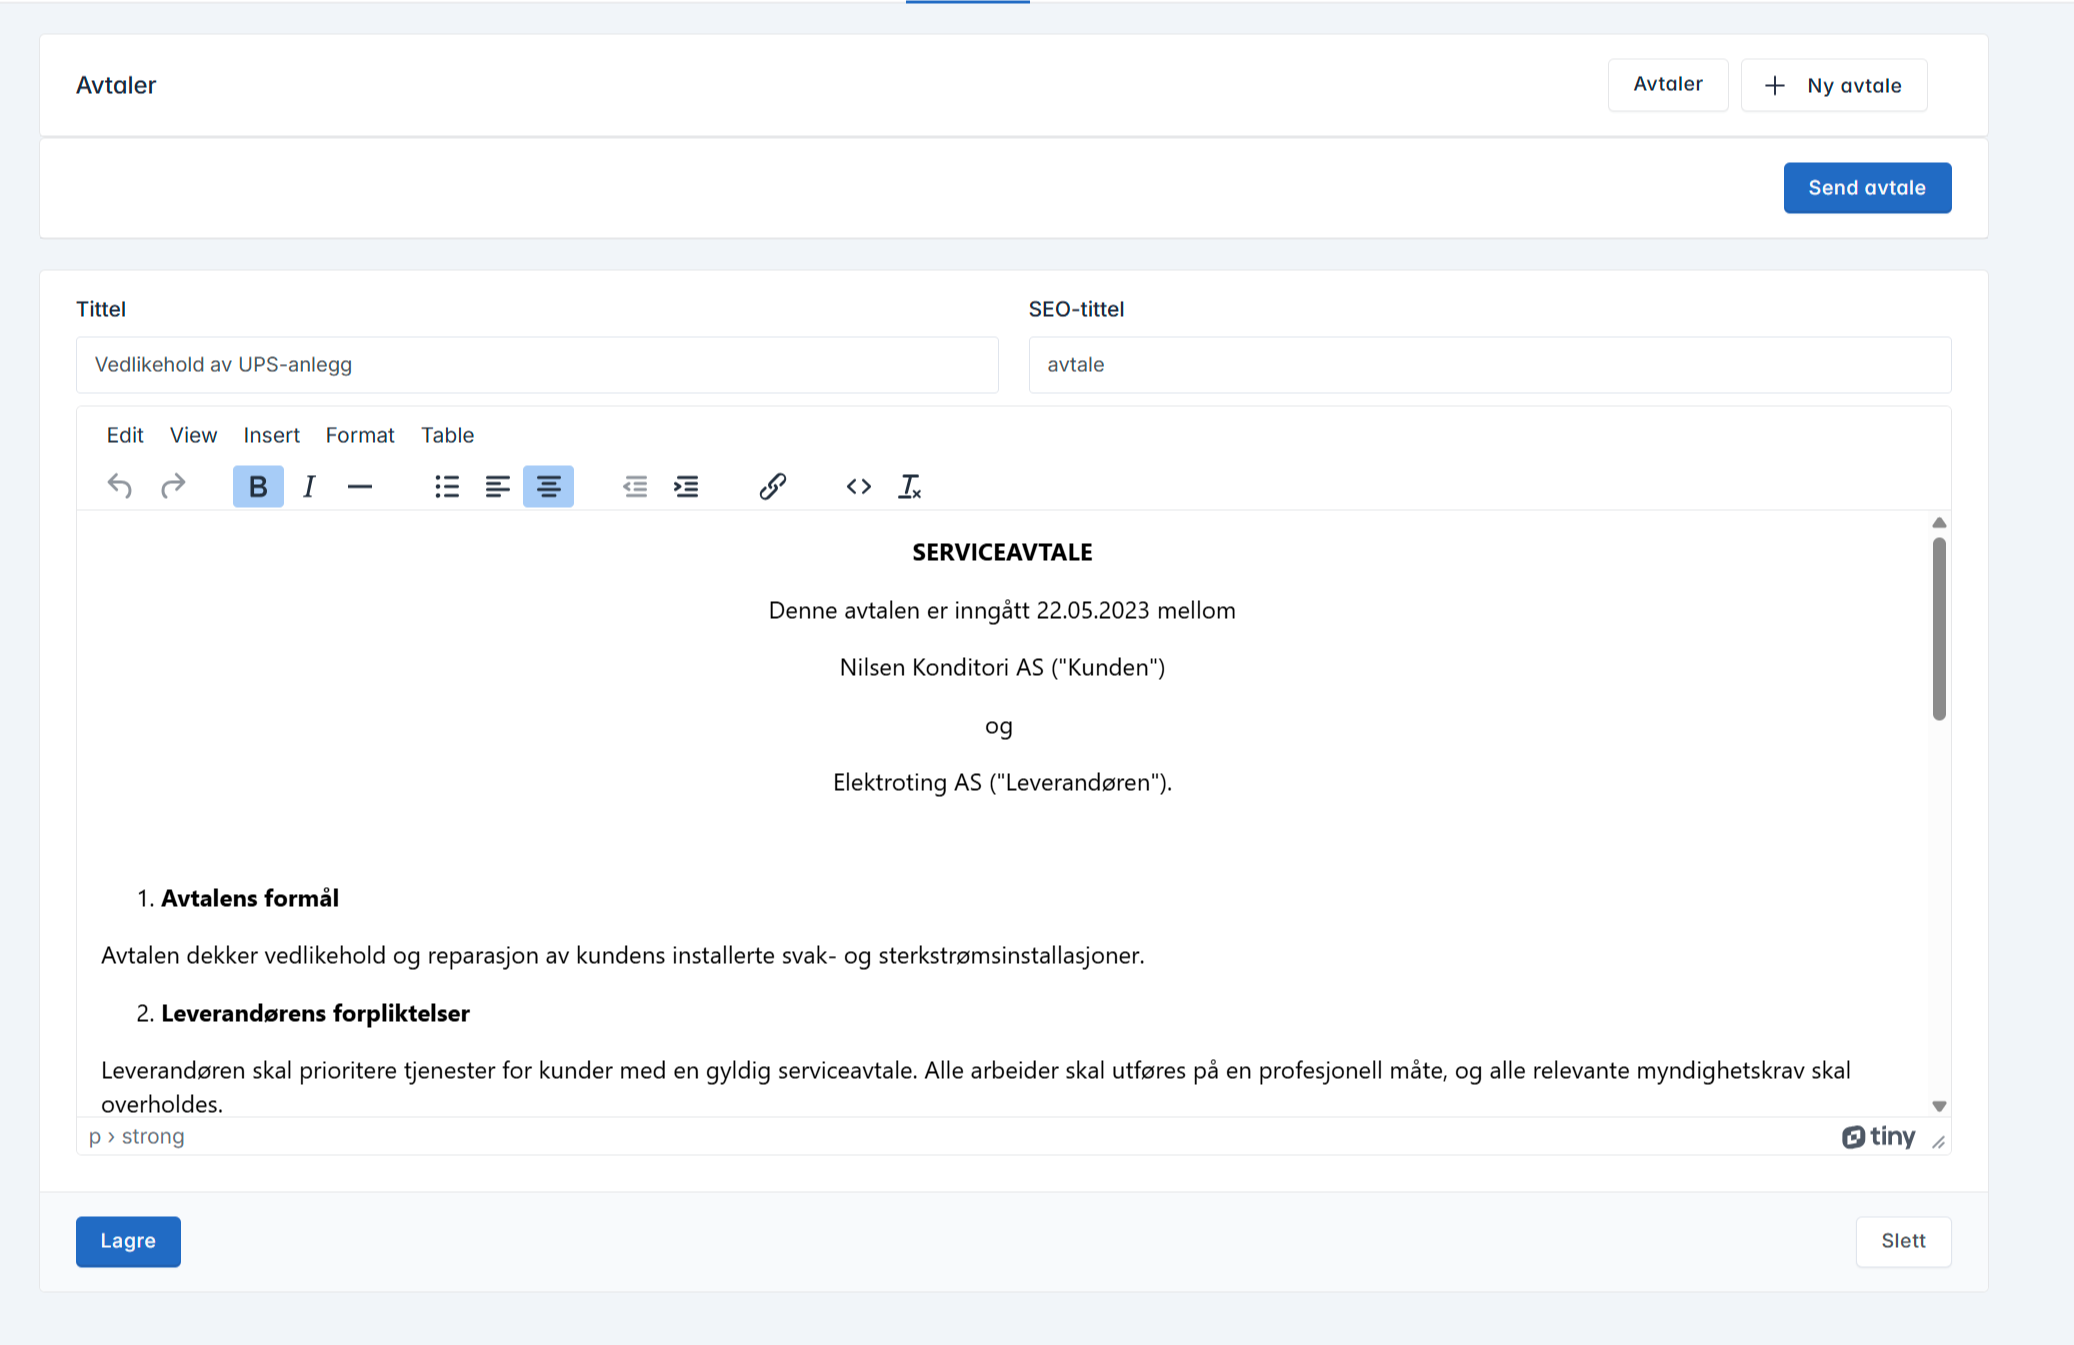
Task: Apply bullet list formatting
Action: click(447, 486)
